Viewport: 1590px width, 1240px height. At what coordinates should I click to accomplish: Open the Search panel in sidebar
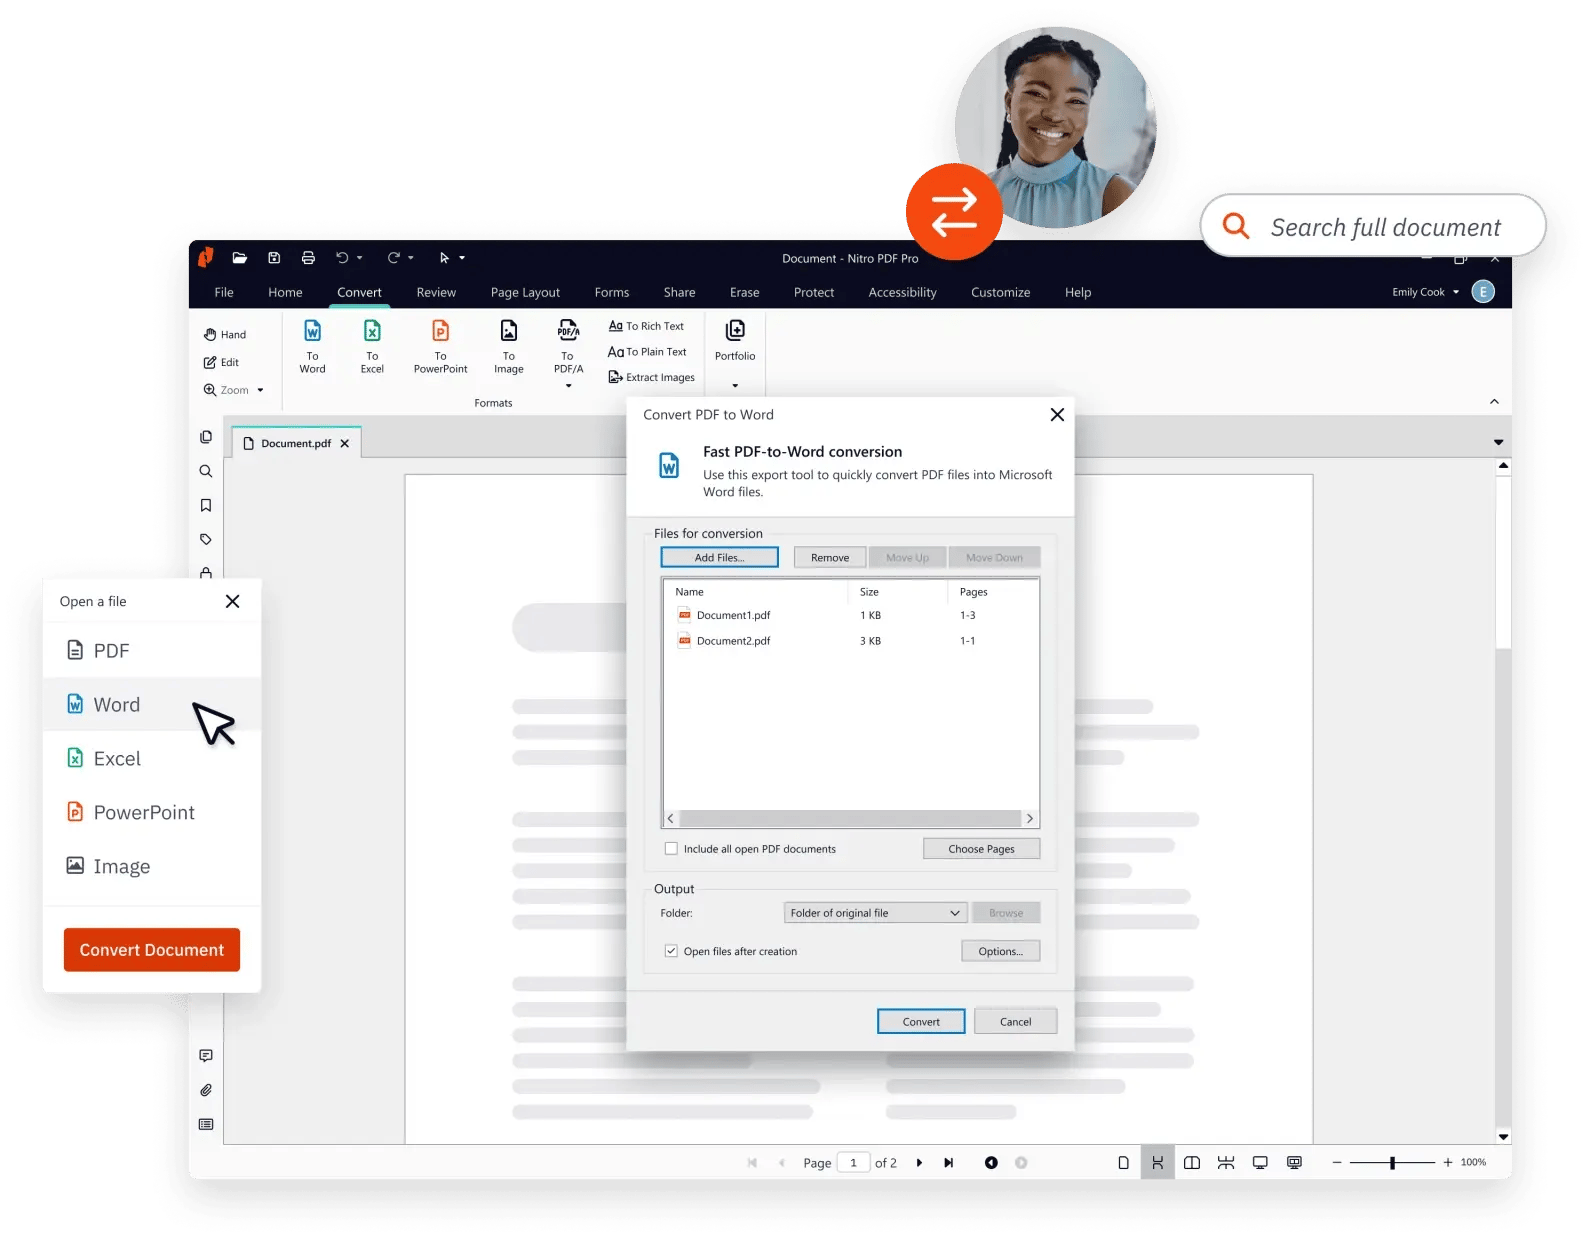206,471
